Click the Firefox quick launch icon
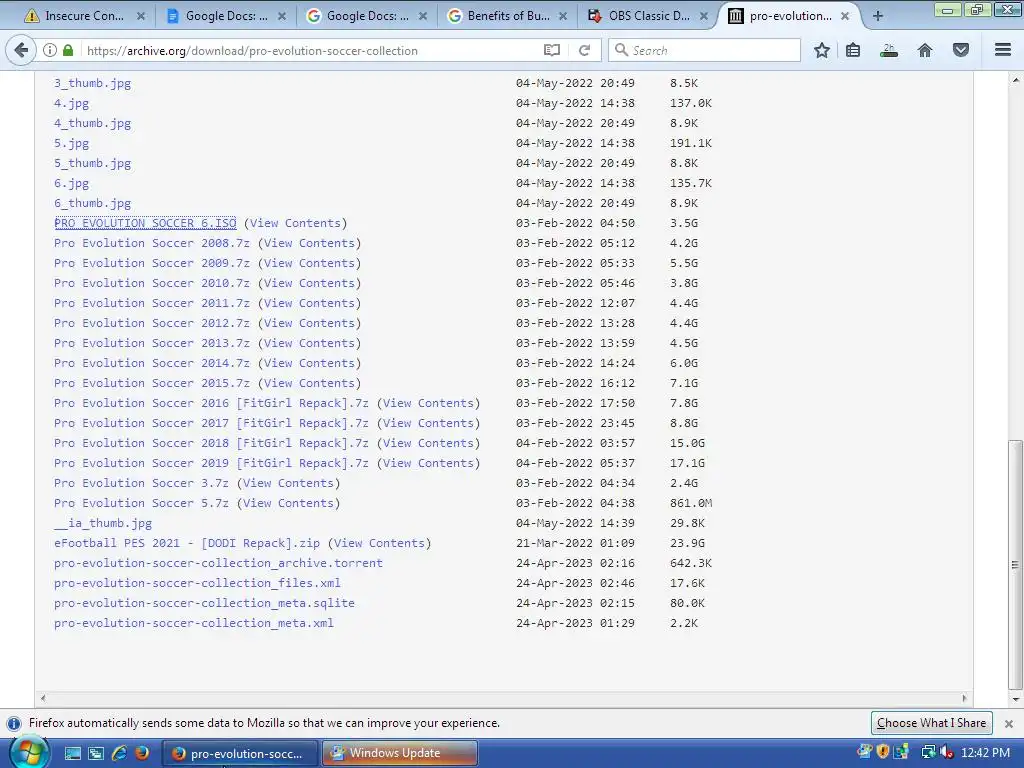The height and width of the screenshot is (768, 1024). pos(142,753)
